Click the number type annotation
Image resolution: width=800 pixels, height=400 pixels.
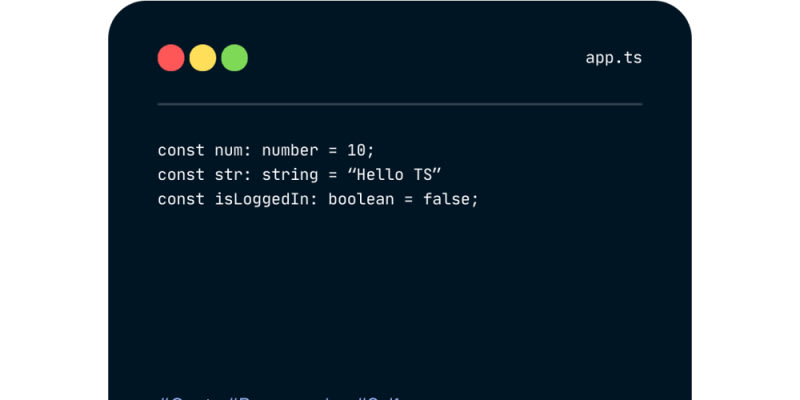tap(290, 151)
